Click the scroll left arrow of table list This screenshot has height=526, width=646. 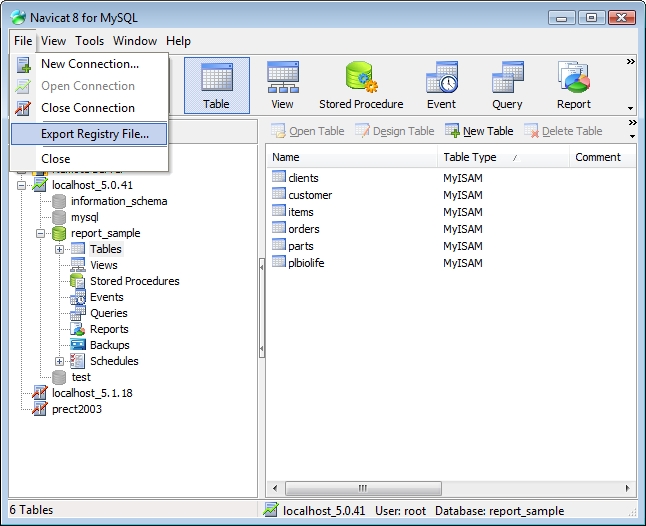pyautogui.click(x=275, y=489)
